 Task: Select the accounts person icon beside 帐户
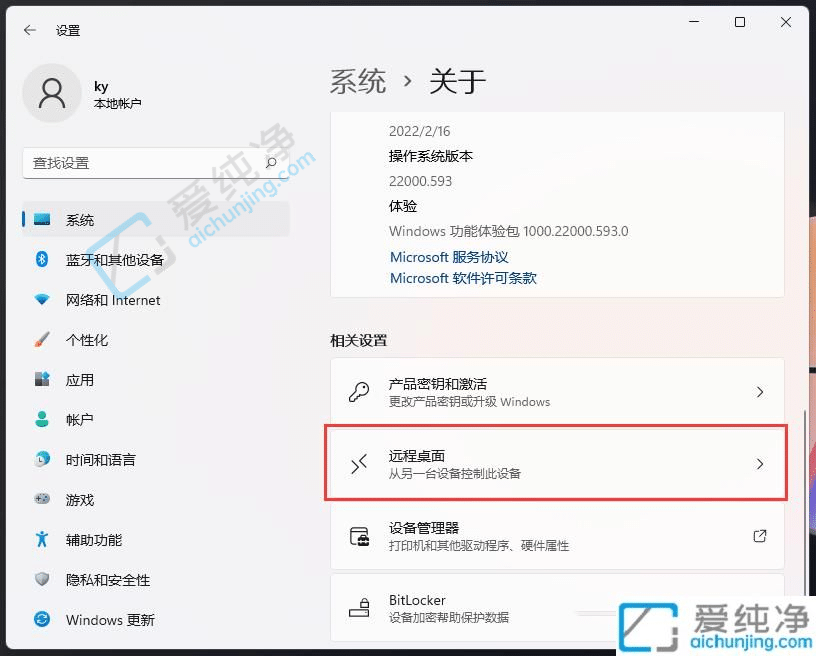40,419
